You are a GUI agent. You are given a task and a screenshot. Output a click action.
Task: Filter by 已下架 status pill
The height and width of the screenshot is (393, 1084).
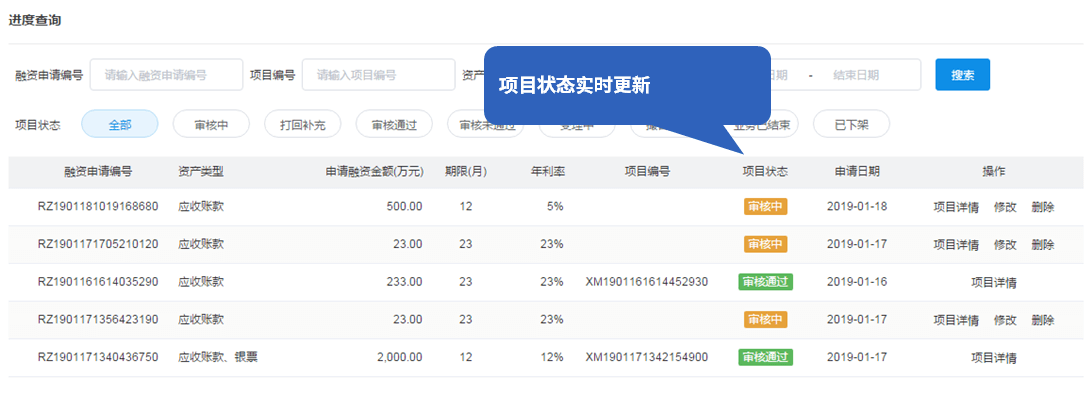tap(851, 125)
